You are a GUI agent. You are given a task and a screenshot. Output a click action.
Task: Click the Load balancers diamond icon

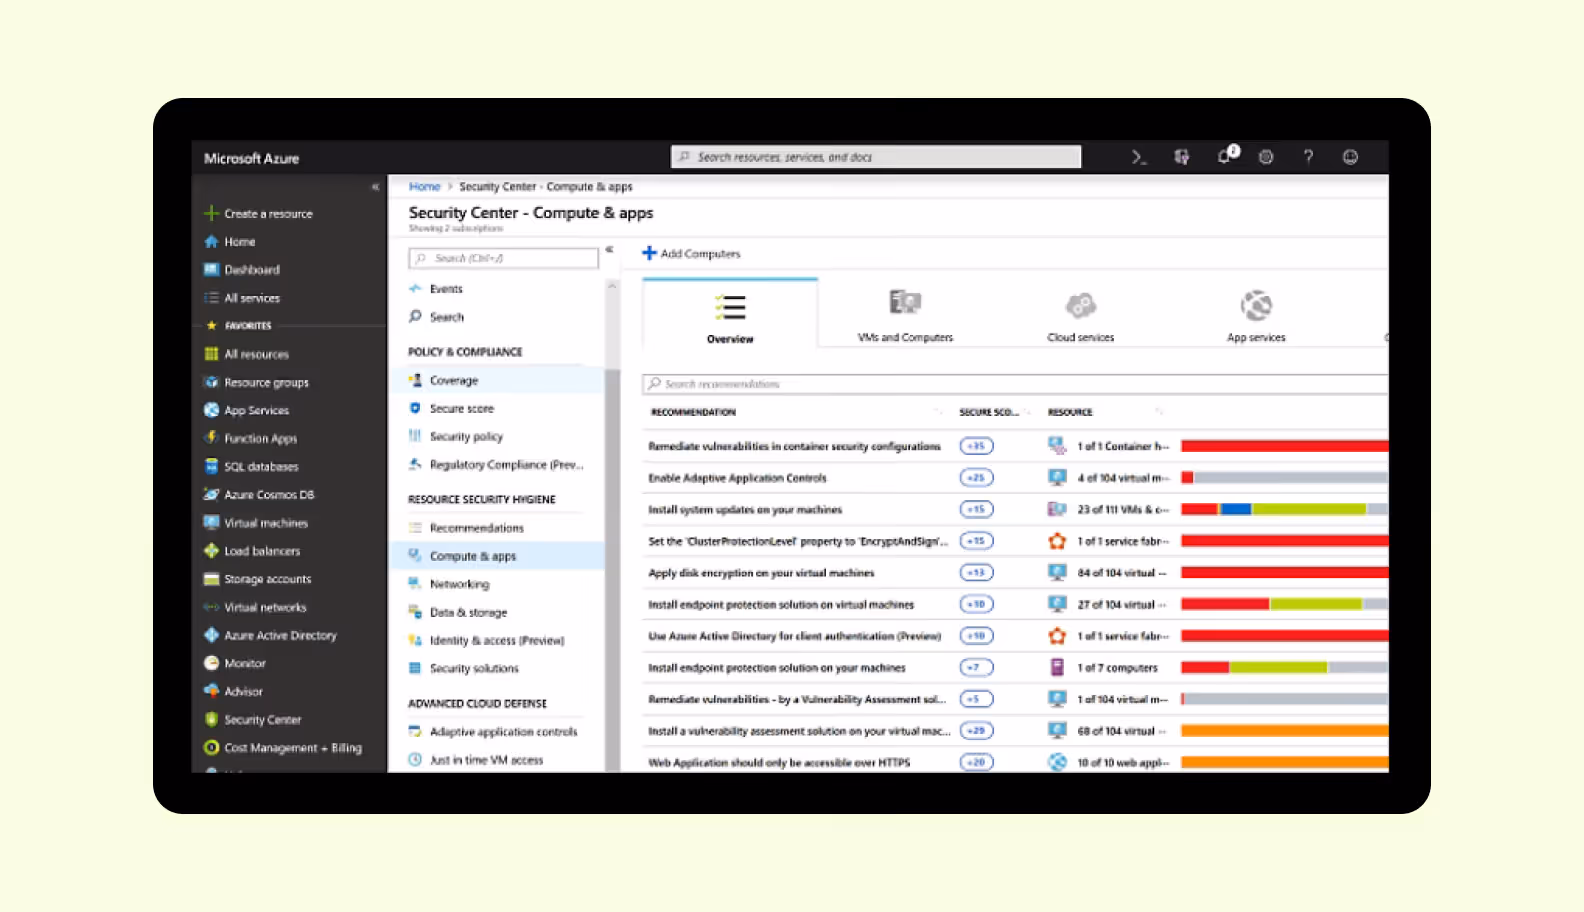211,550
